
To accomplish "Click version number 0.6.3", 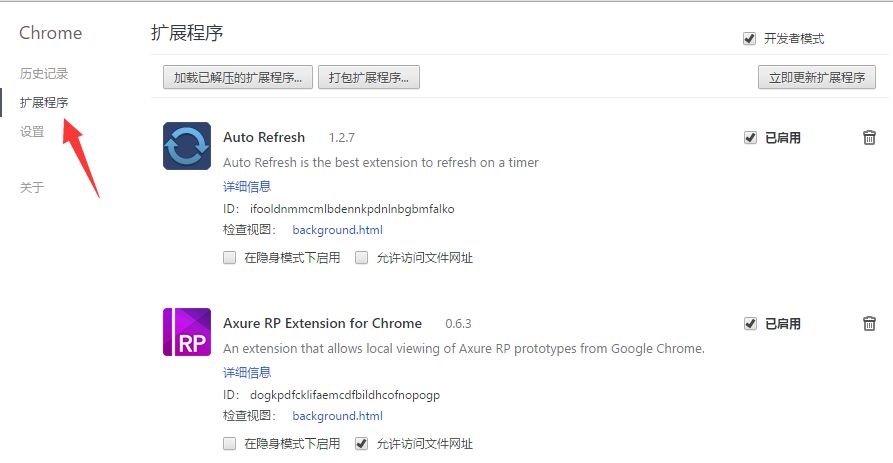I will point(458,324).
